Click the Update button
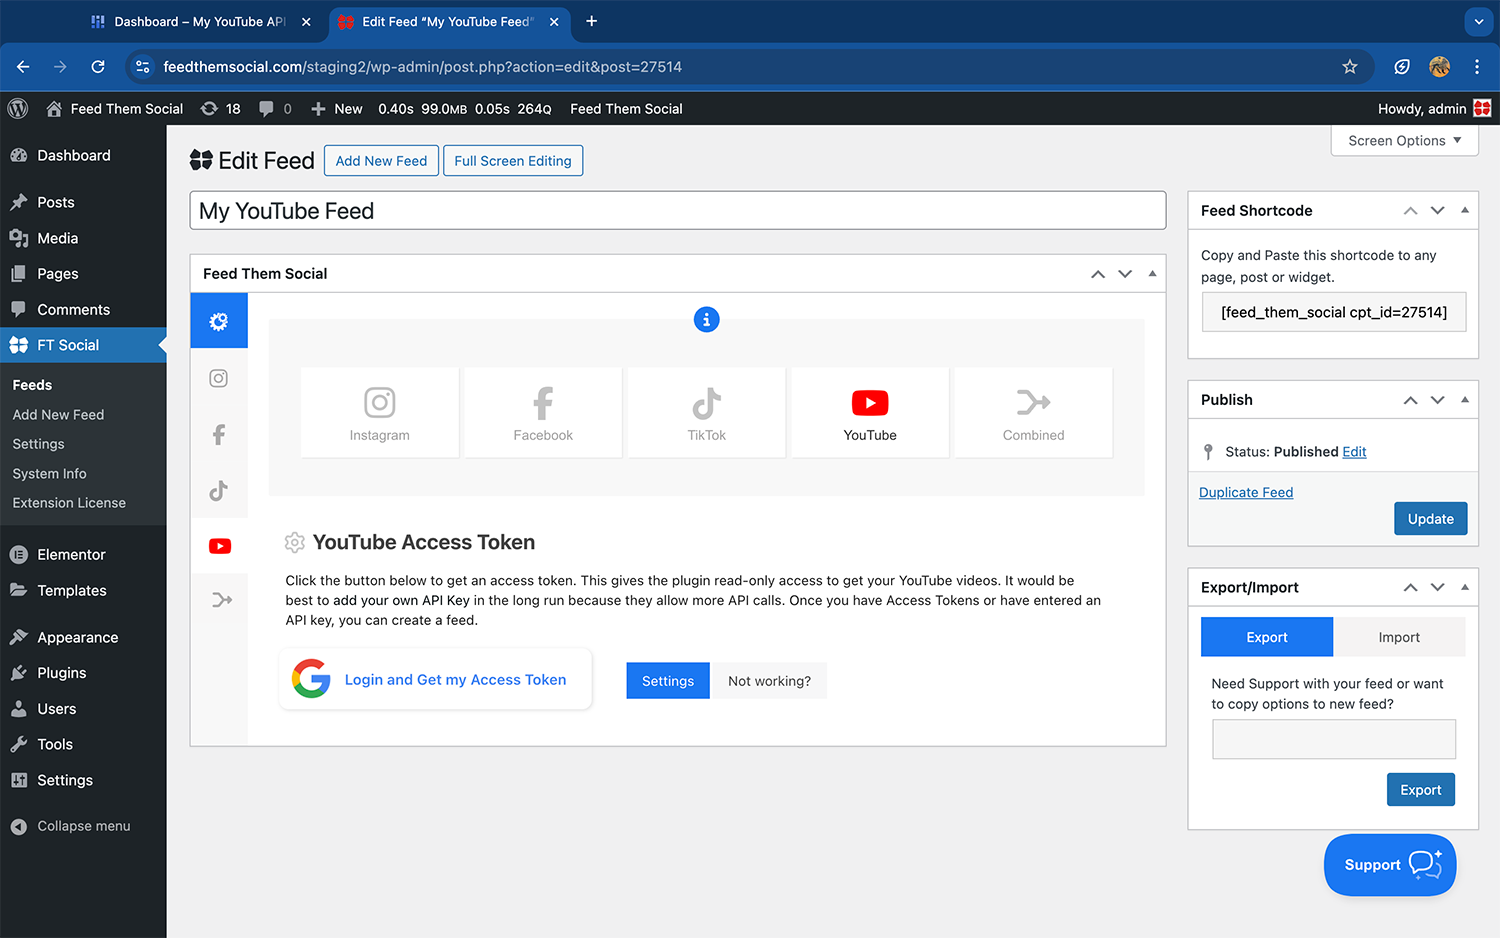The height and width of the screenshot is (938, 1500). coord(1431,519)
